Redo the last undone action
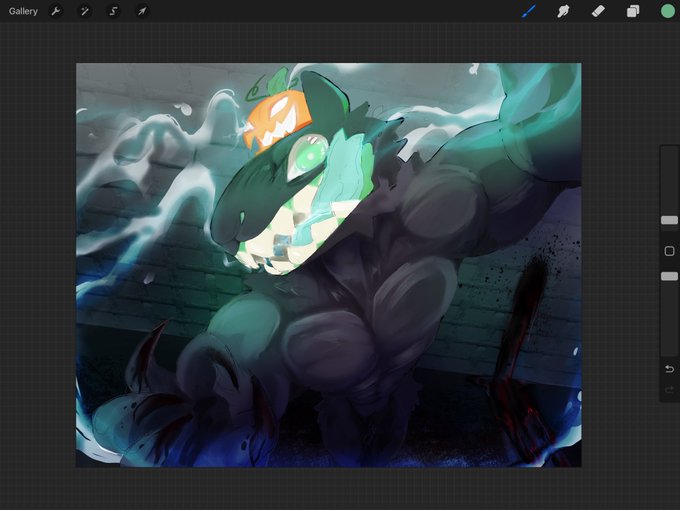 669,390
